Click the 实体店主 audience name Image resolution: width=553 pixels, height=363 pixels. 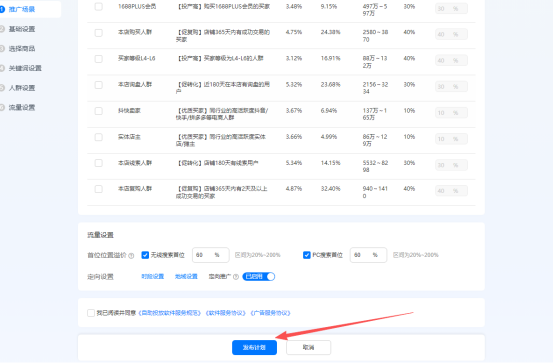point(129,137)
